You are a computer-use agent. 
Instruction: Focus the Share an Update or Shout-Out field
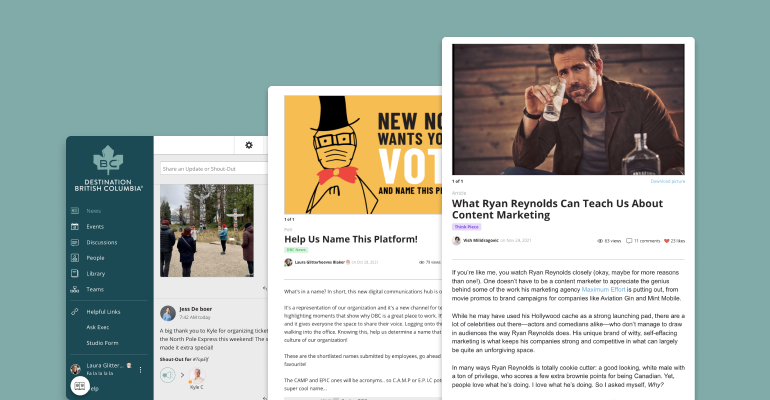coord(214,169)
